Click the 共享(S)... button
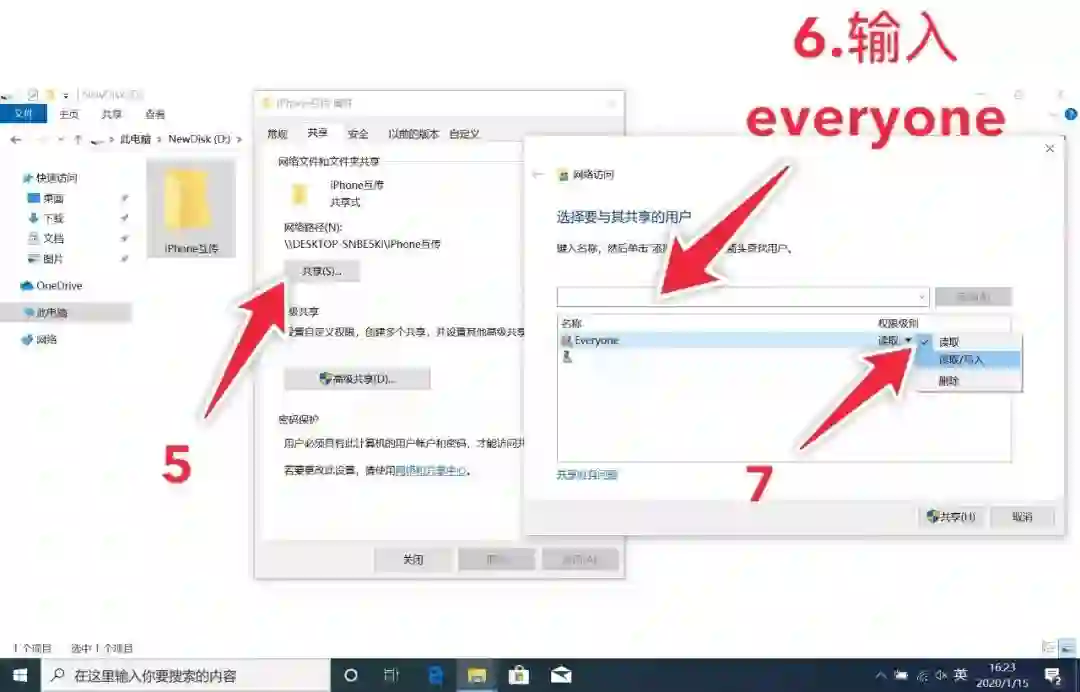The image size is (1080, 692). (322, 271)
